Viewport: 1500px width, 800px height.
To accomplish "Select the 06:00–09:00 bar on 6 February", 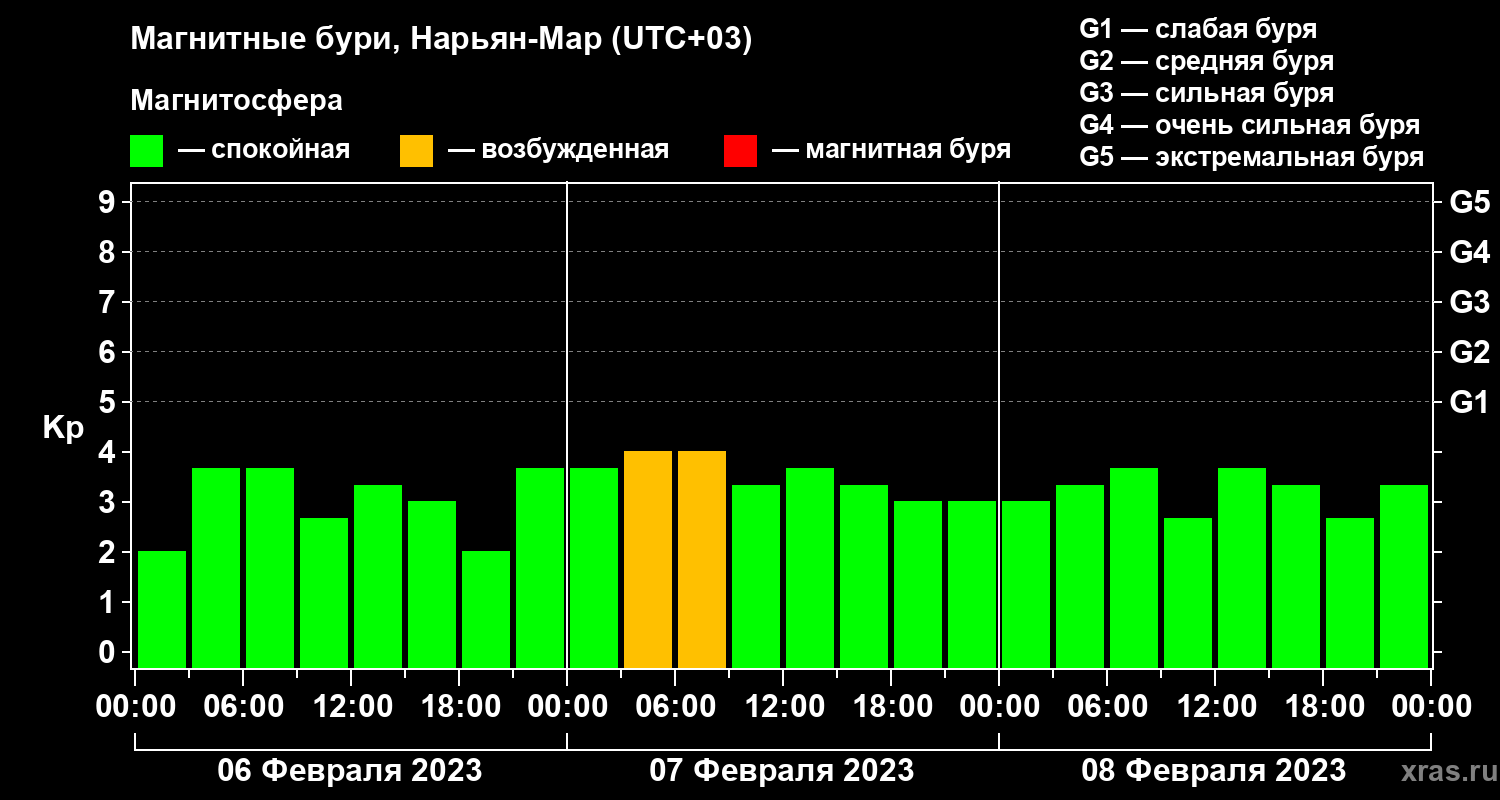I will point(270,568).
